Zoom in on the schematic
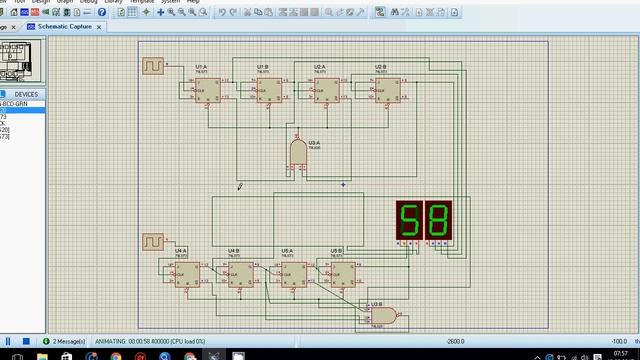 point(171,12)
